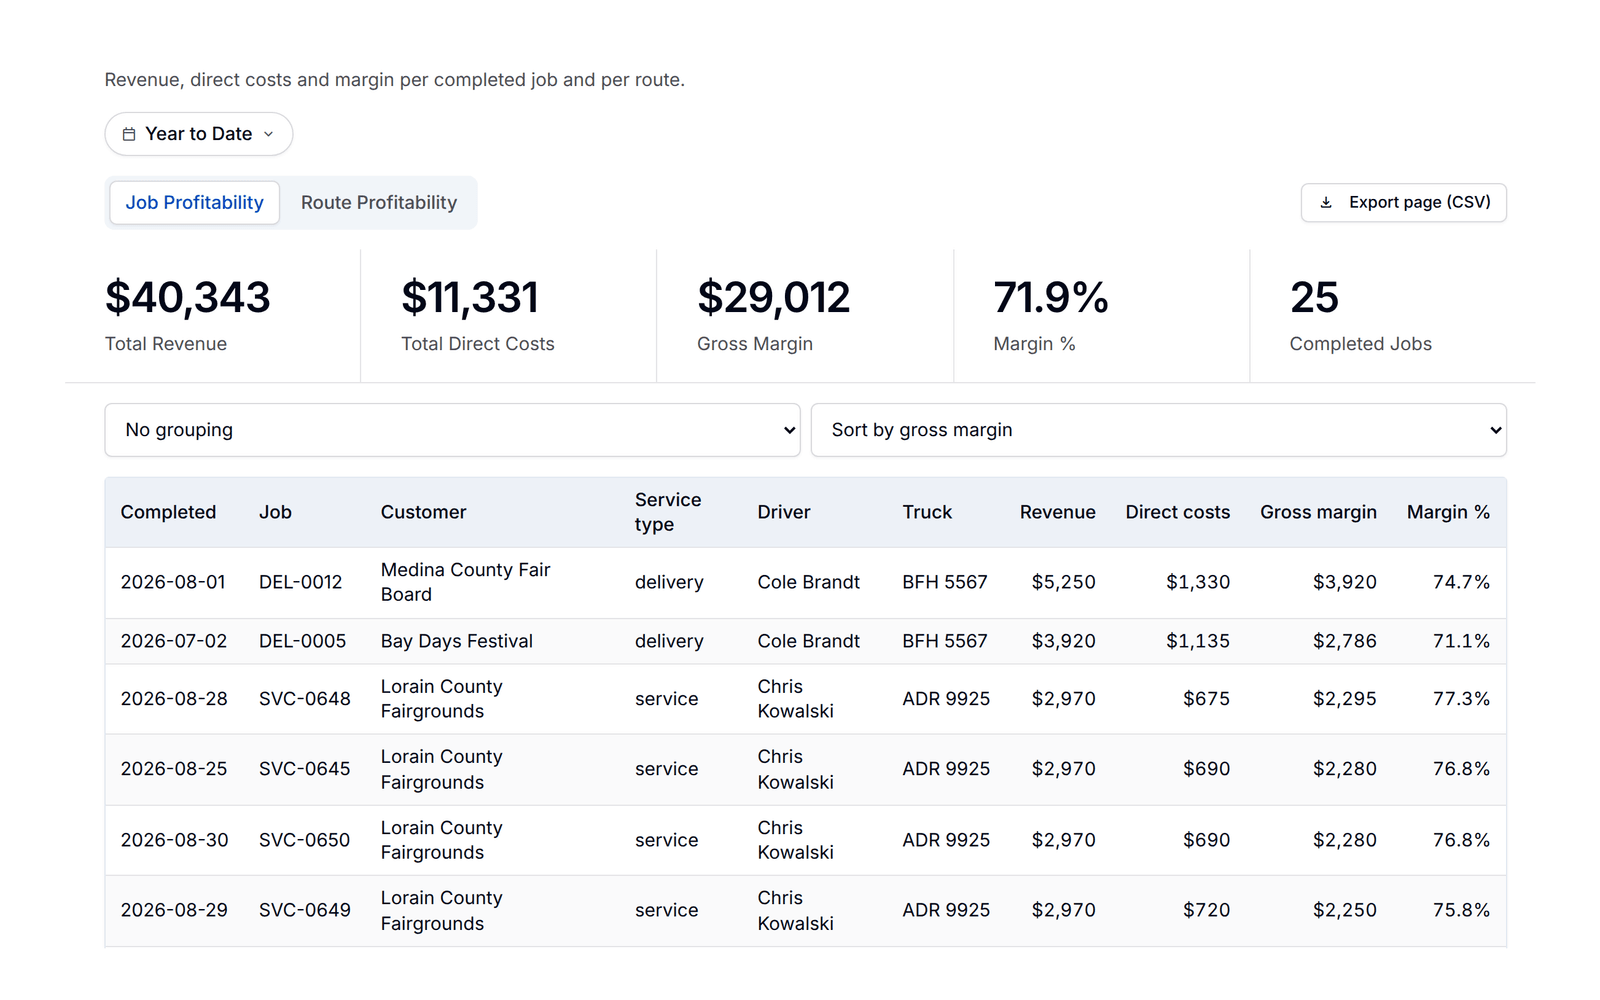The height and width of the screenshot is (1000, 1600).
Task: Click the $1,135 direct costs cell
Action: [x=1198, y=641]
